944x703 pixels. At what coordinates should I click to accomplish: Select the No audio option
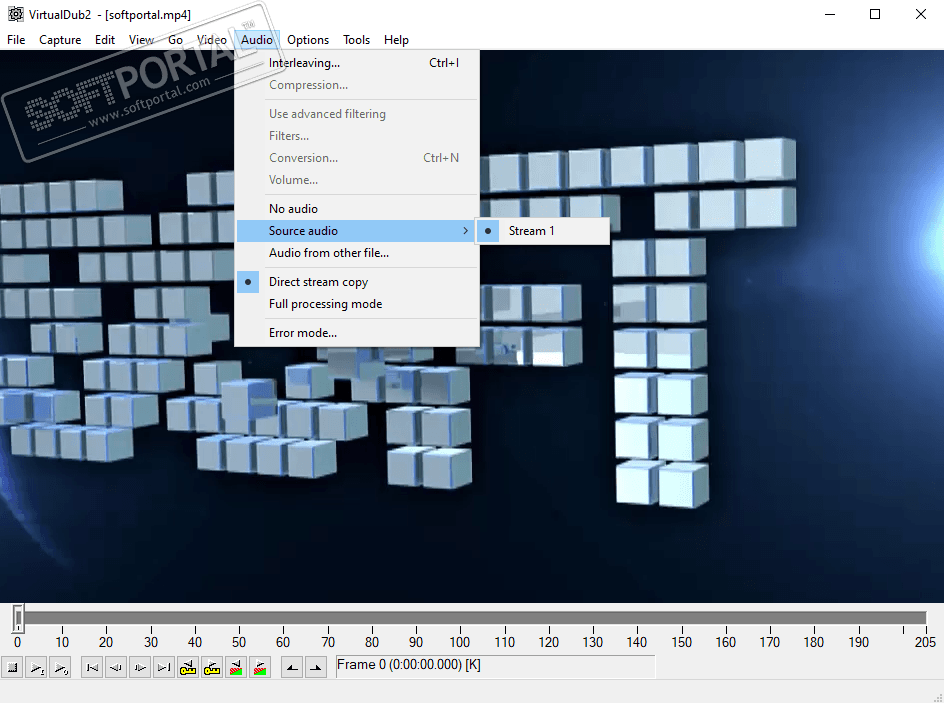(357, 209)
